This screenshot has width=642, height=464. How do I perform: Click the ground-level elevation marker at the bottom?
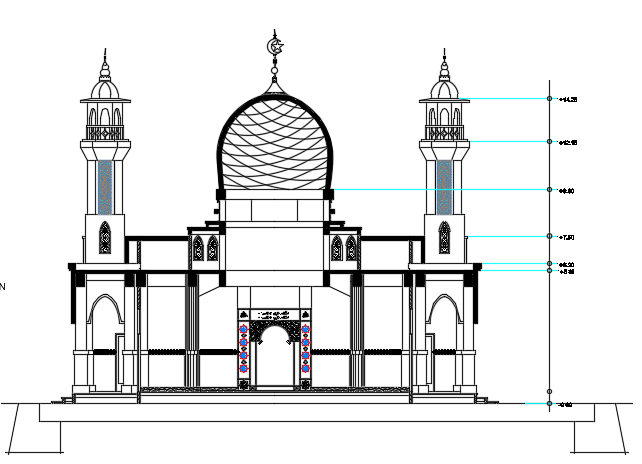(x=549, y=405)
